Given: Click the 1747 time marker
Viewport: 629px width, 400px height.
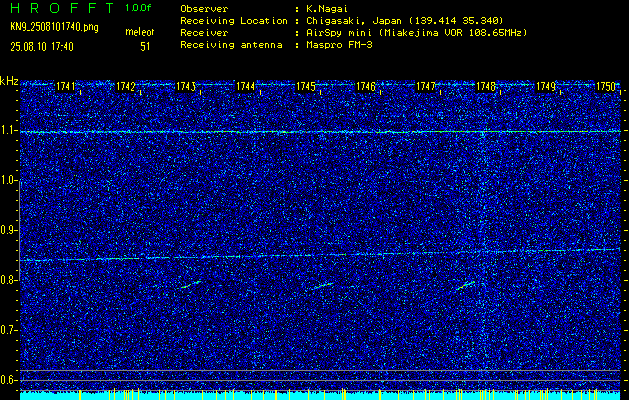Looking at the screenshot, I should (x=426, y=86).
